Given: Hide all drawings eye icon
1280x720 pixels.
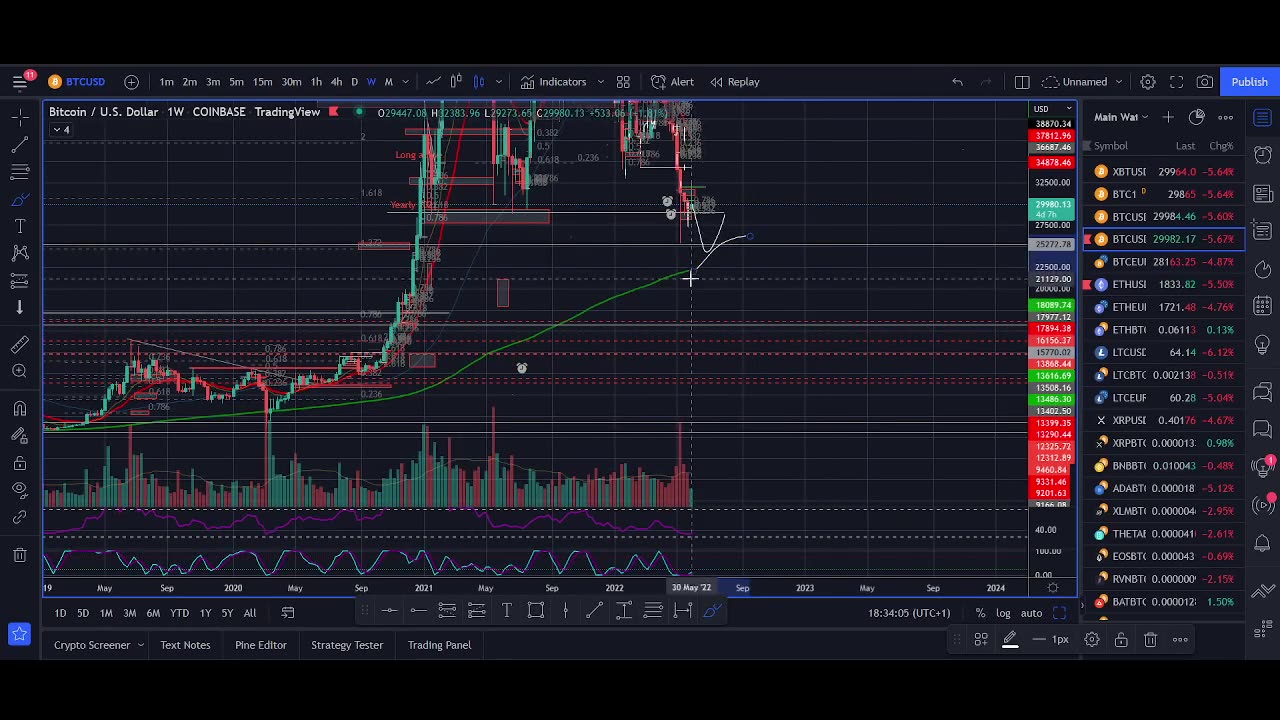Looking at the screenshot, I should (x=20, y=490).
